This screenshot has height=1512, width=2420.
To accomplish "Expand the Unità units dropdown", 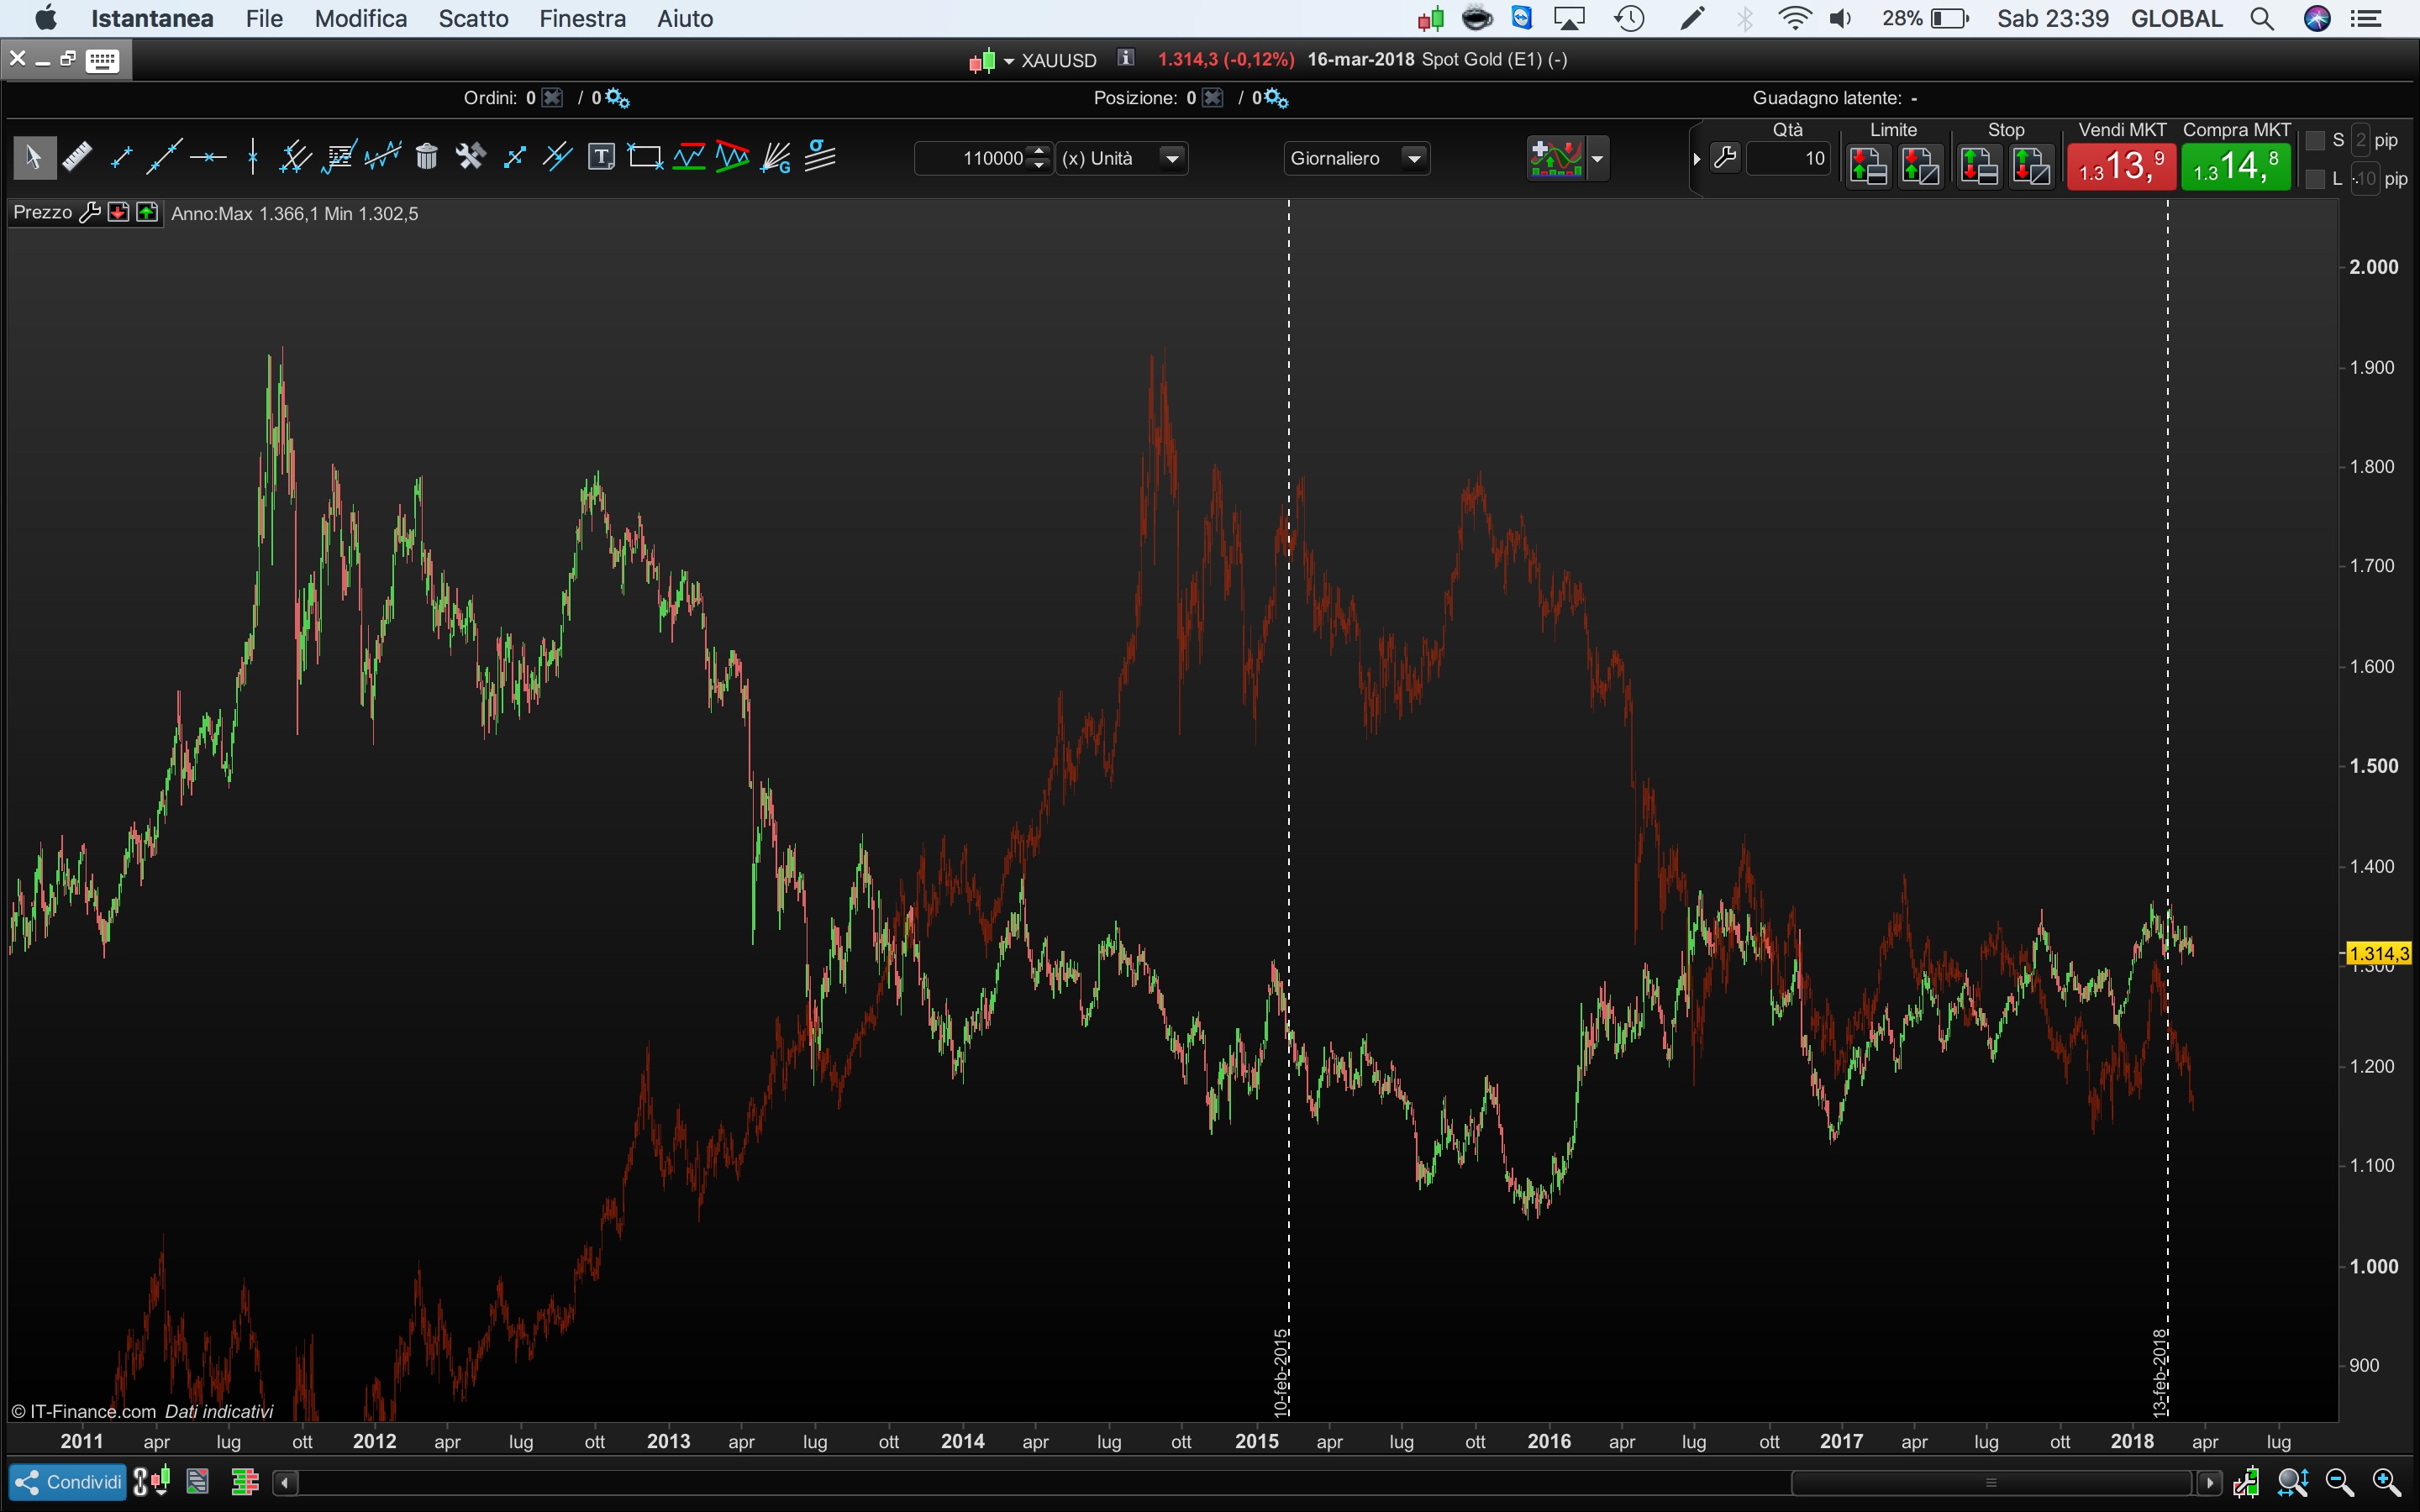I will pos(1172,158).
